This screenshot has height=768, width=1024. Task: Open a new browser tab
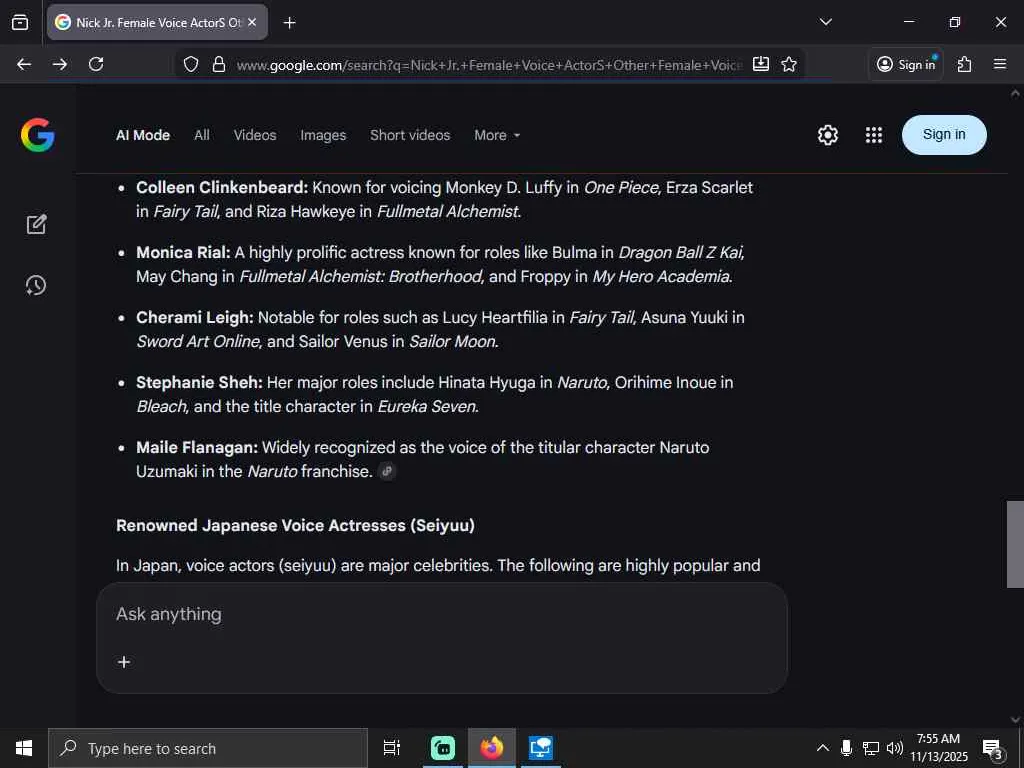(x=289, y=23)
